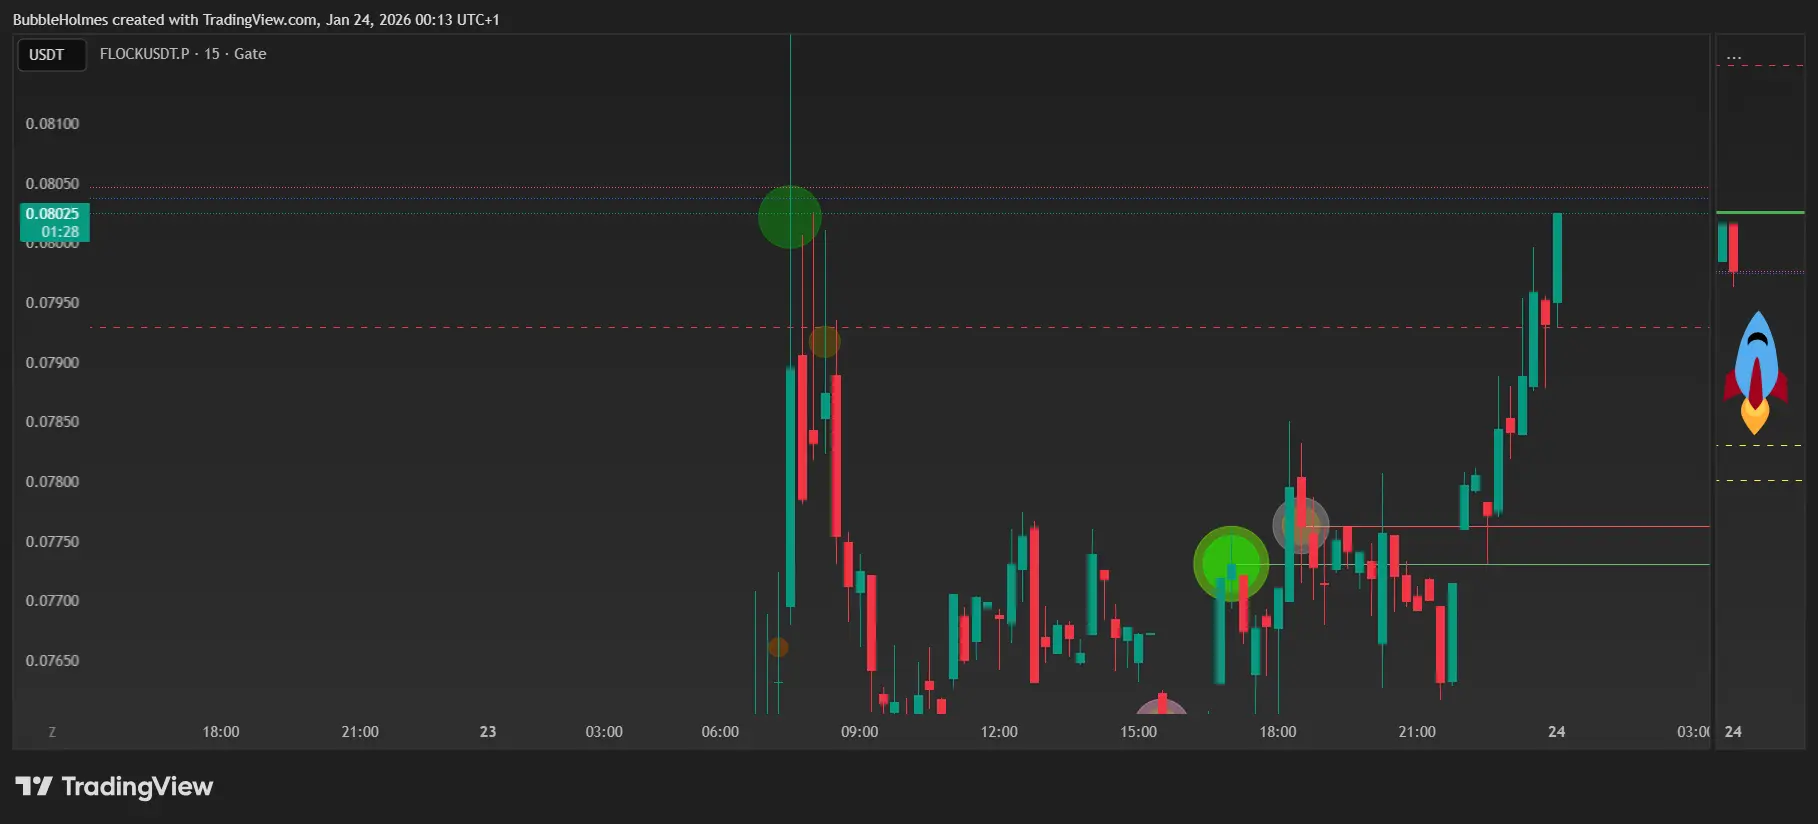Click the BubbleHolmes snapshot caption text
This screenshot has width=1818, height=824.
256,20
